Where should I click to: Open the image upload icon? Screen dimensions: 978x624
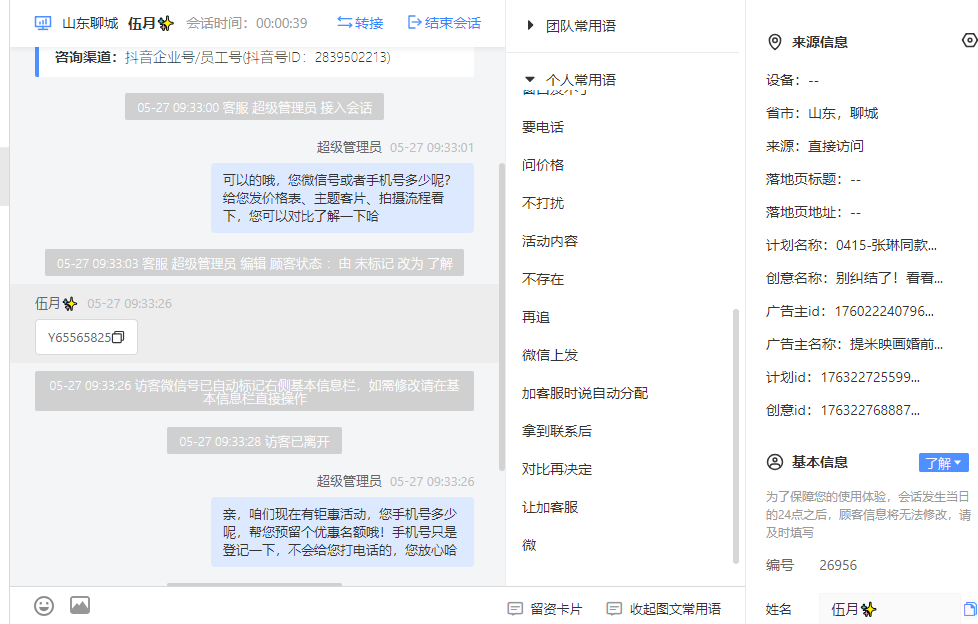tap(80, 605)
